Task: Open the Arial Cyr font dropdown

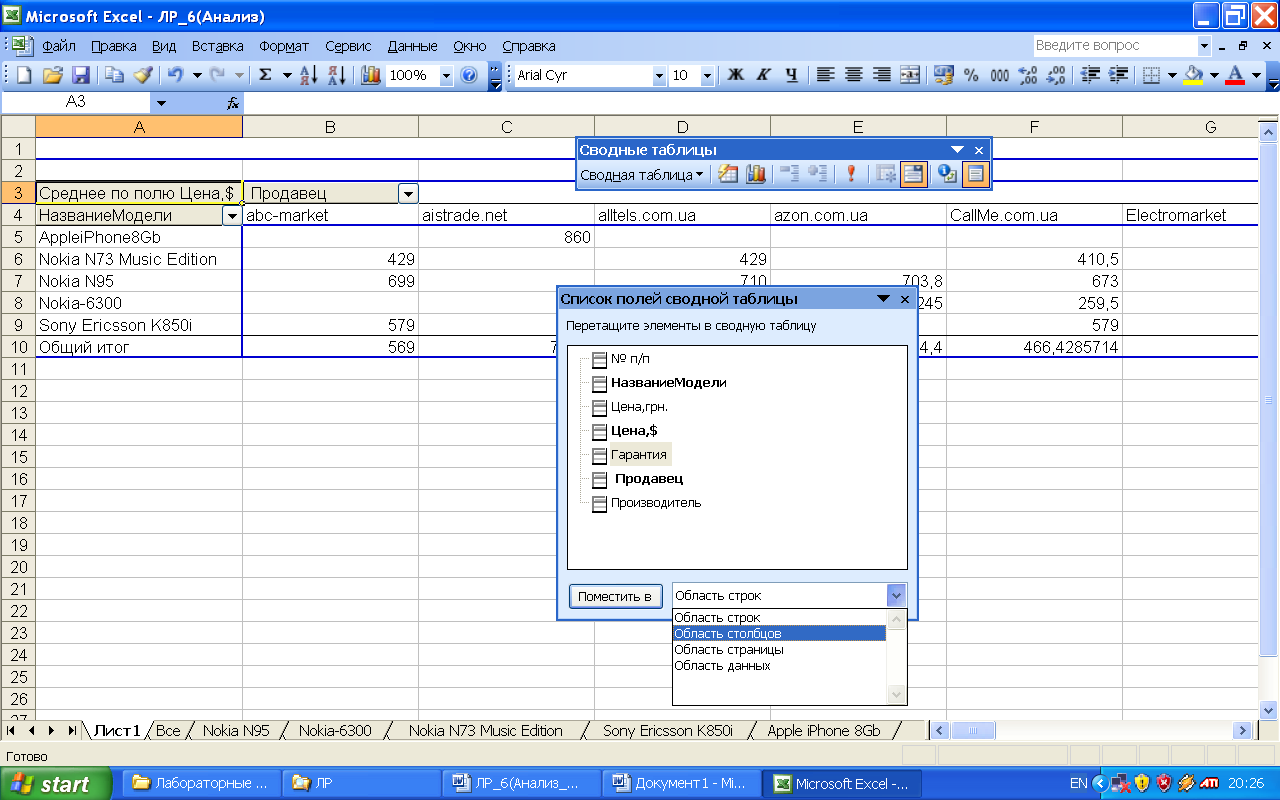Action: pos(659,75)
